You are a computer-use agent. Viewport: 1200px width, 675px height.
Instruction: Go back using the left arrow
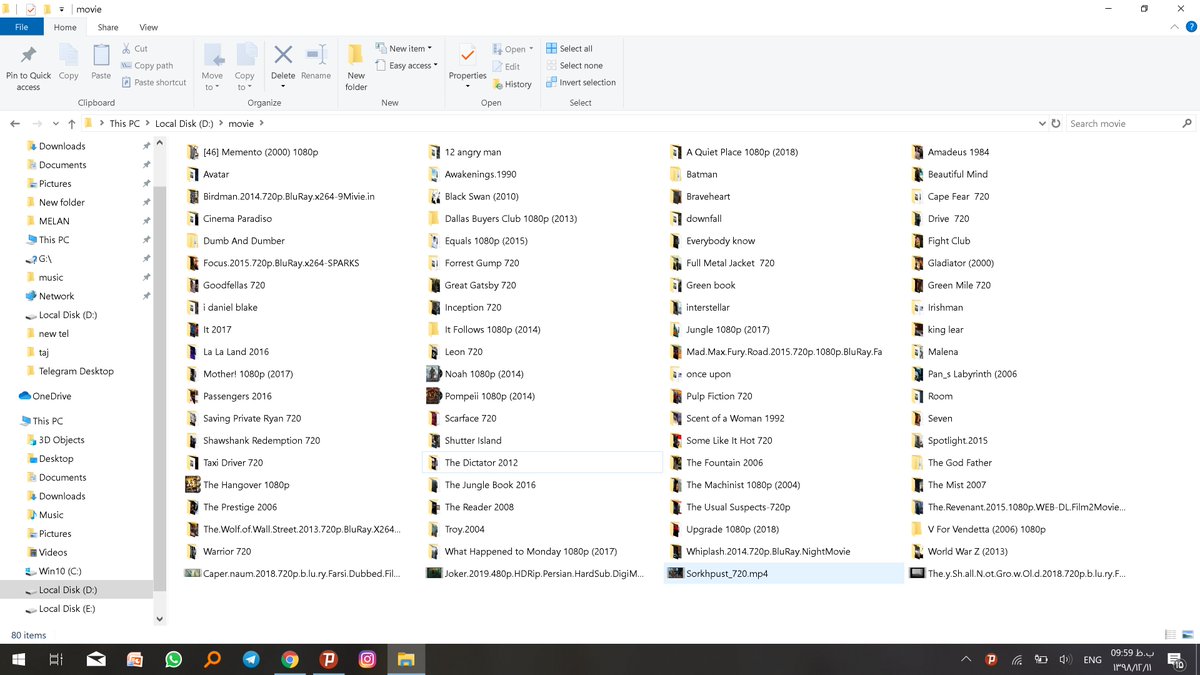[x=15, y=124]
